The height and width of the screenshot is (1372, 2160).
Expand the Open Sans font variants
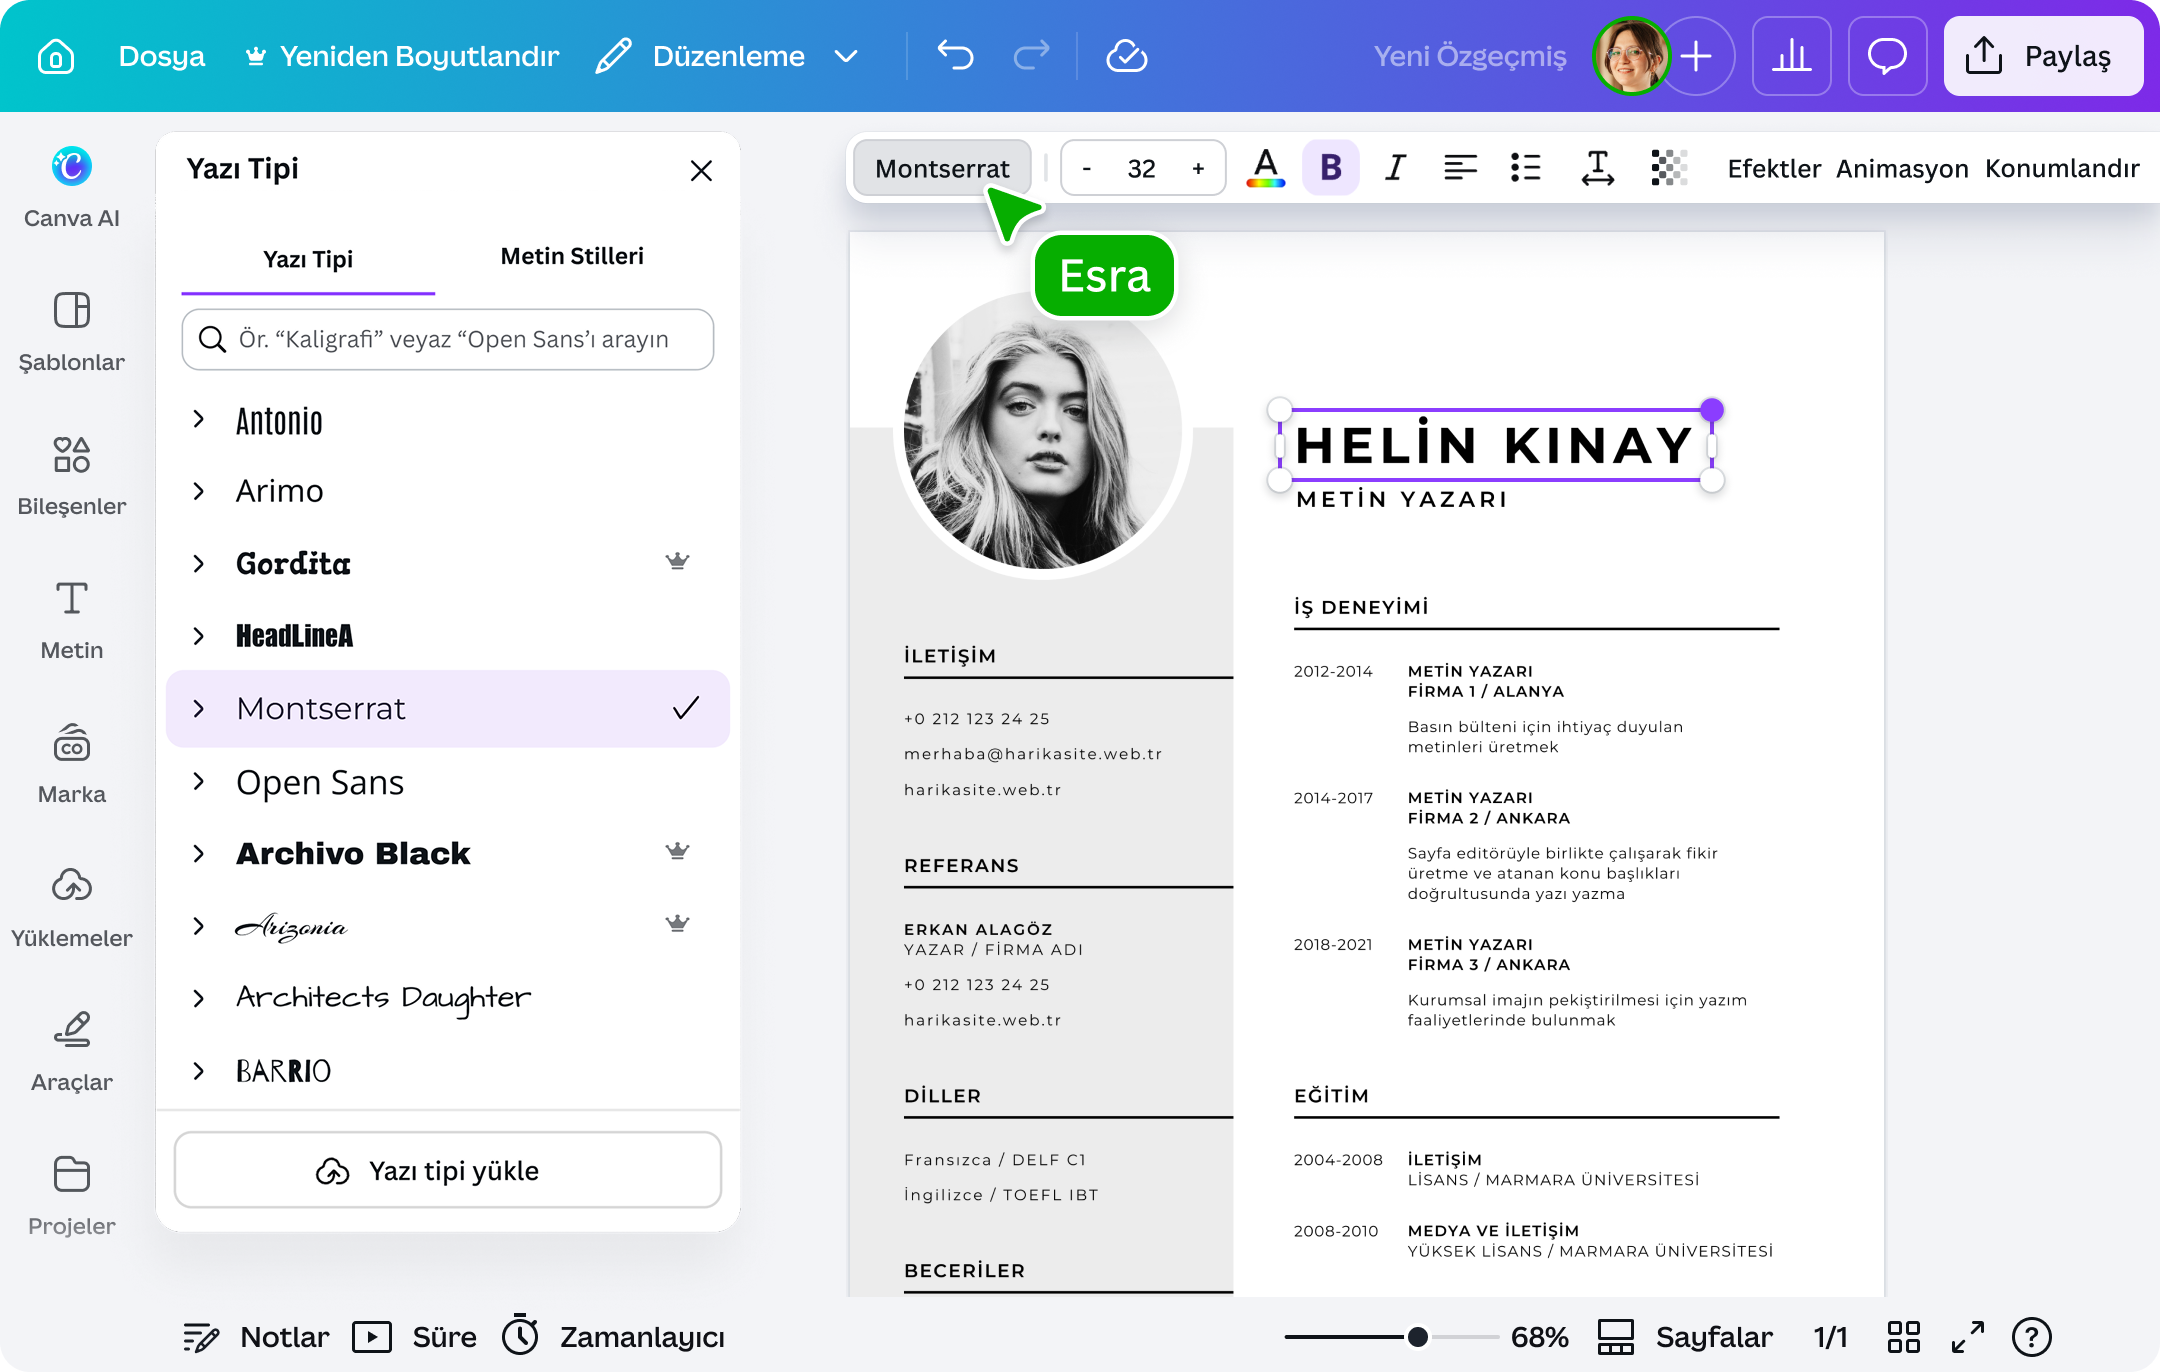[198, 782]
